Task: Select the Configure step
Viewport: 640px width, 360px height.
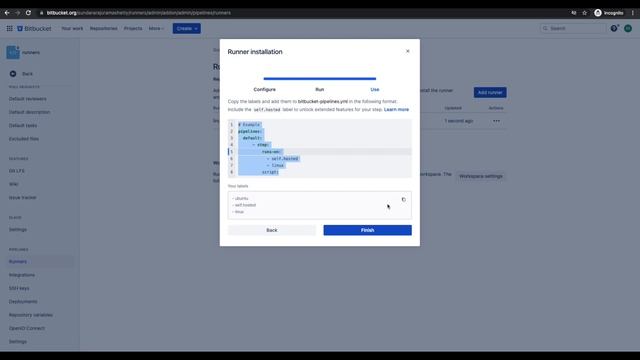Action: [264, 89]
